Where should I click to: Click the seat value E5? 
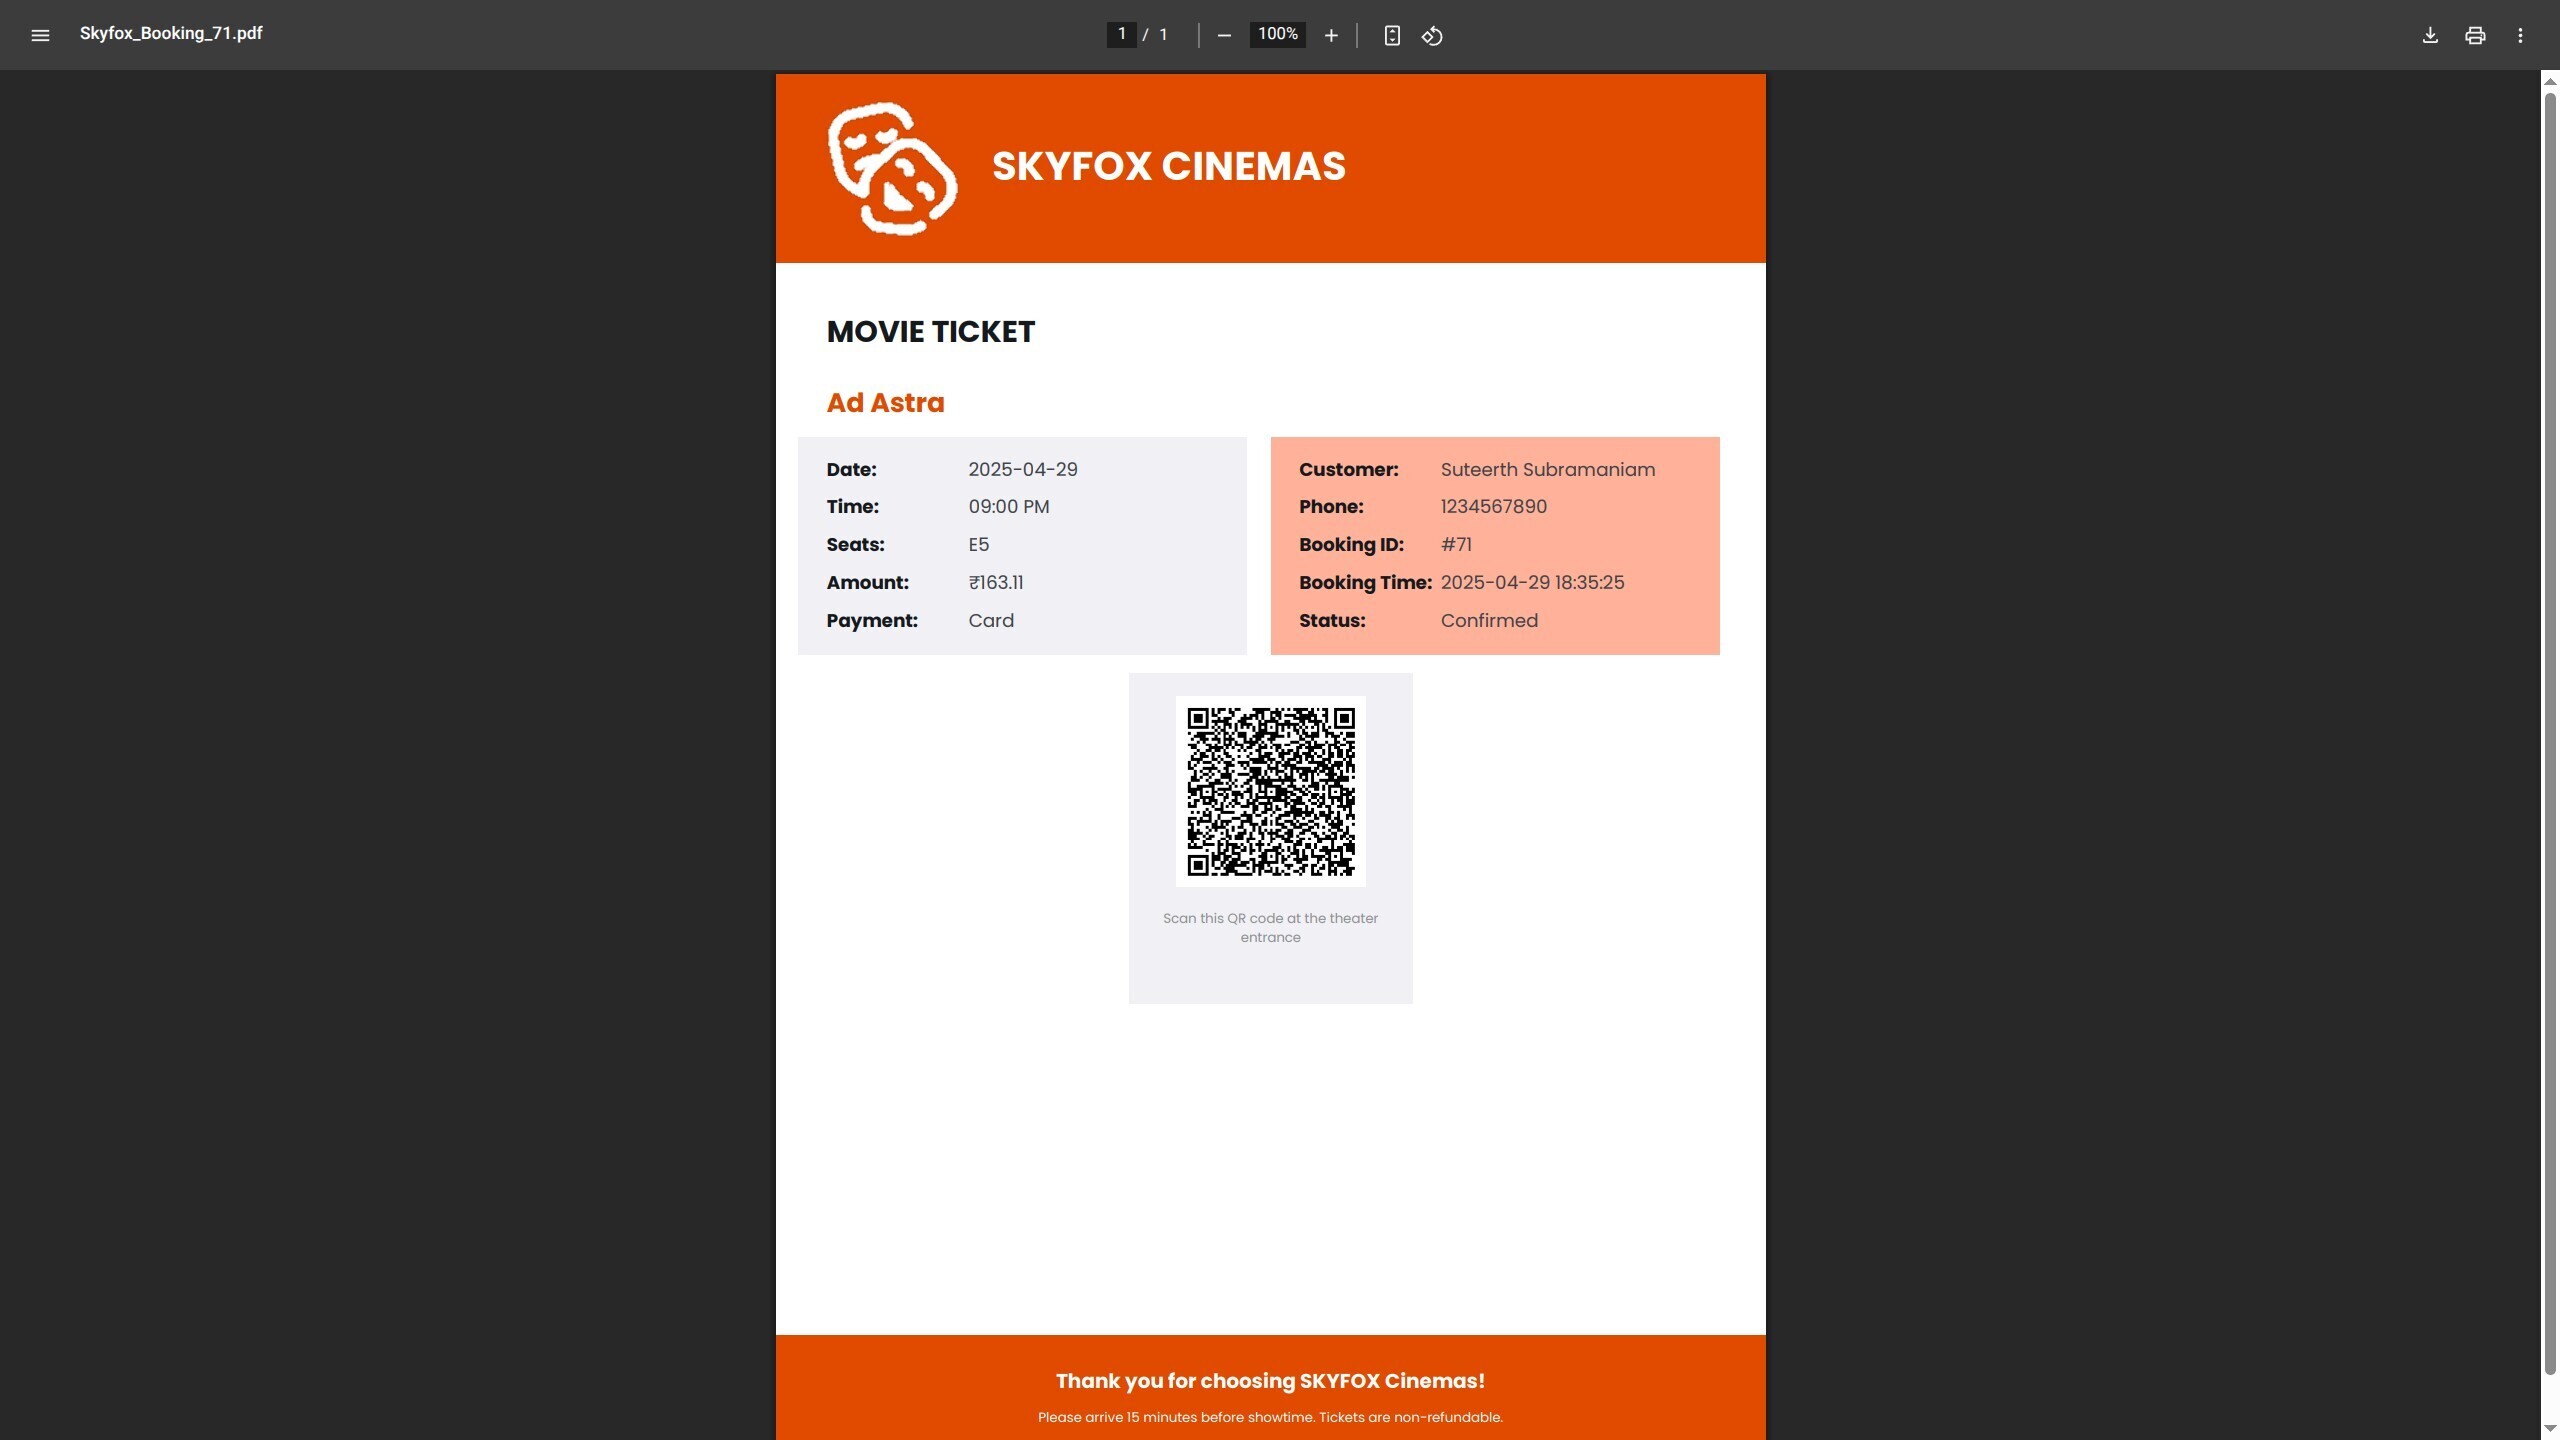pyautogui.click(x=978, y=545)
